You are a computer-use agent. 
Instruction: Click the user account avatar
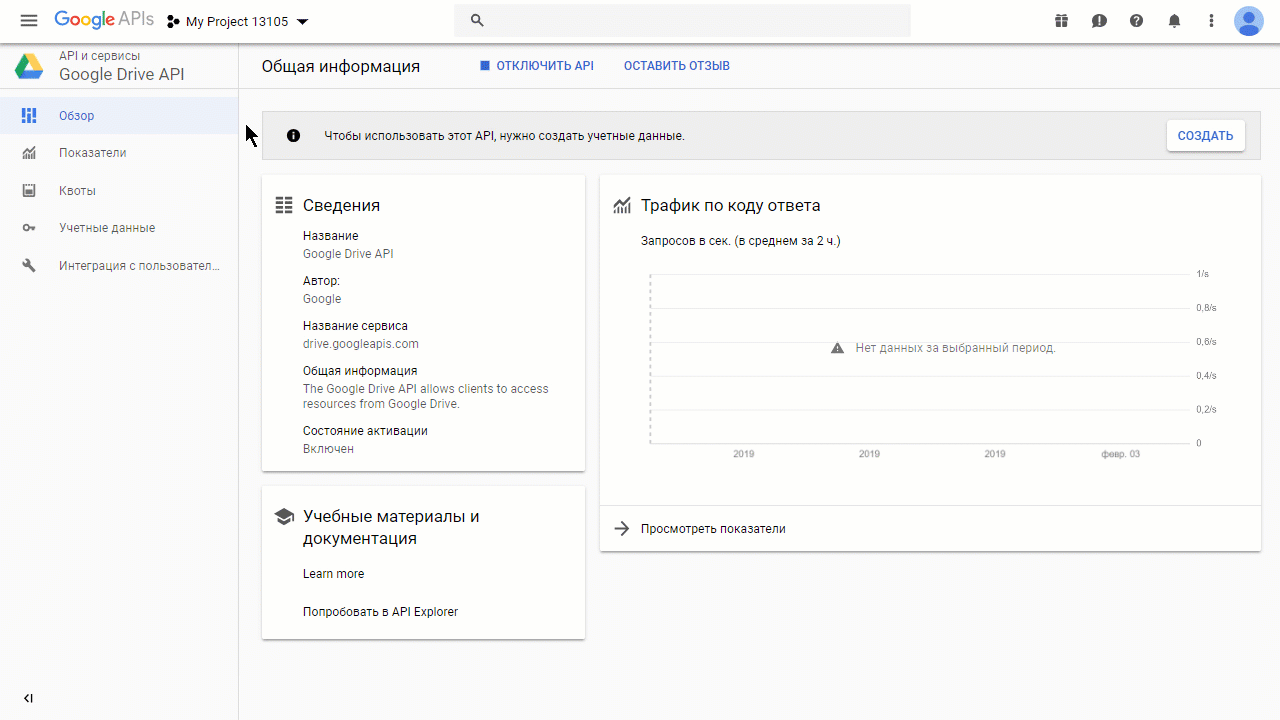click(x=1248, y=21)
